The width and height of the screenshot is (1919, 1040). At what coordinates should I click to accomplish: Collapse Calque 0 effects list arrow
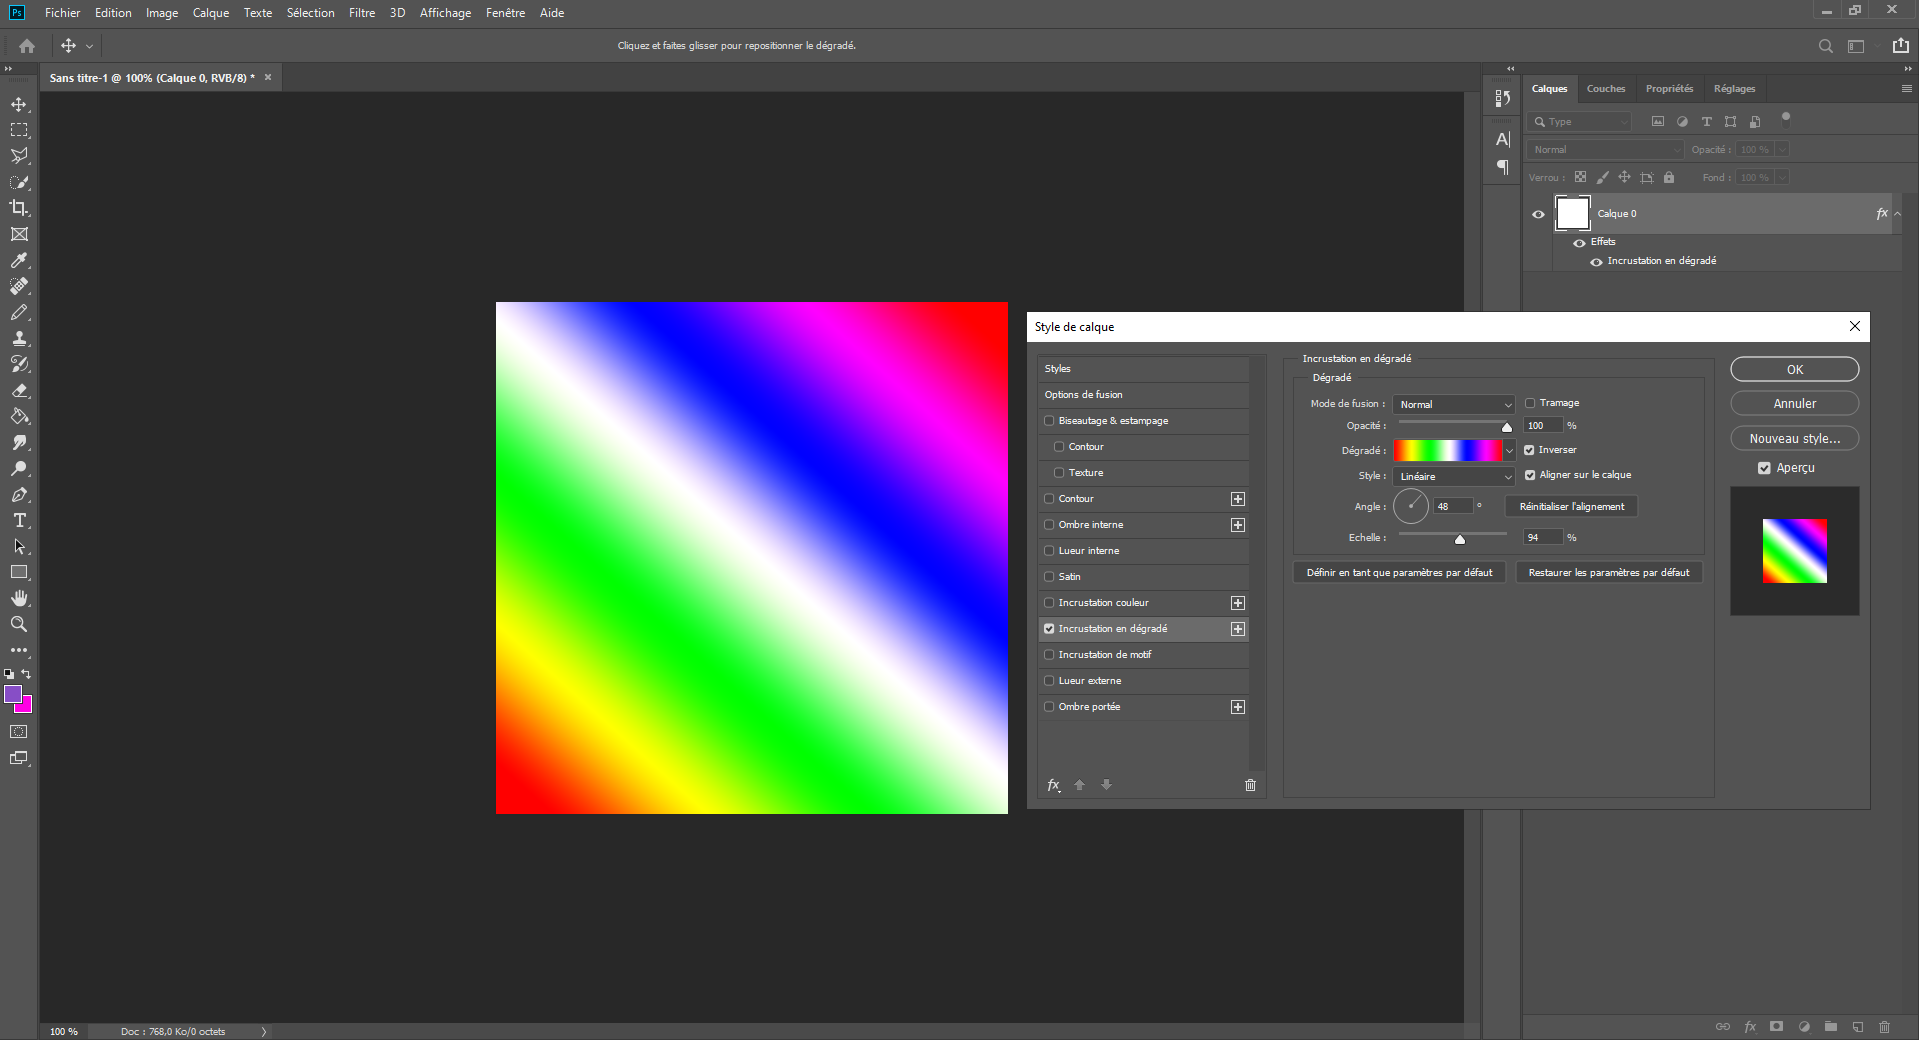point(1897,214)
